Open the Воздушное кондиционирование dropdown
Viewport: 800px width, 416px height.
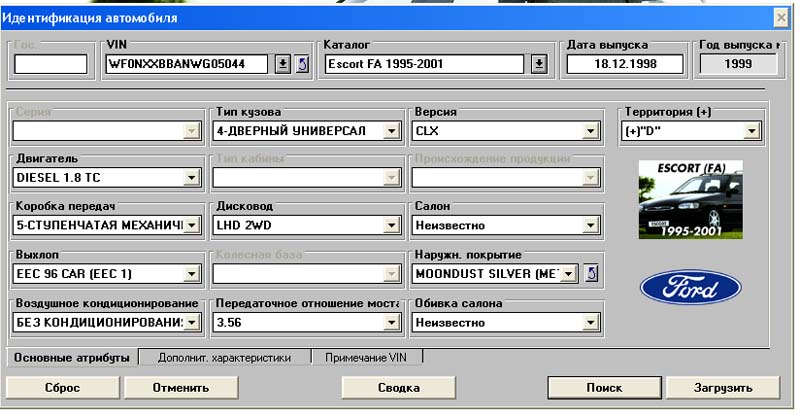(192, 322)
